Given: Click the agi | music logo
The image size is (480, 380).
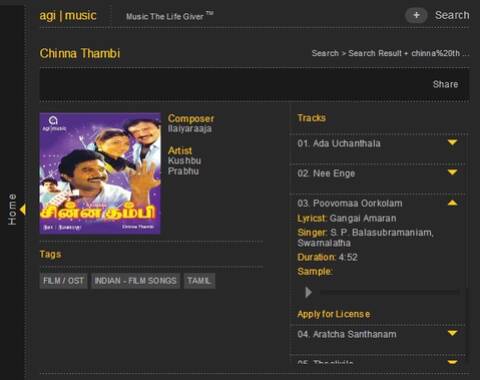Looking at the screenshot, I should click(68, 16).
